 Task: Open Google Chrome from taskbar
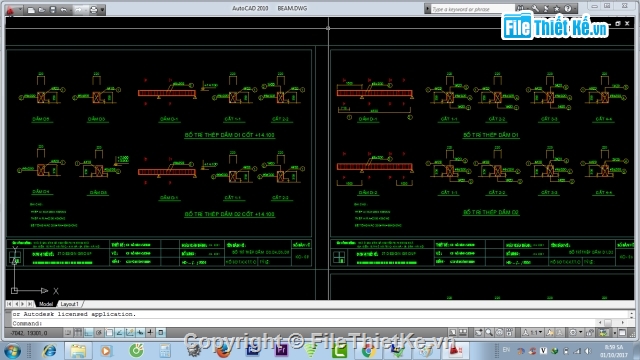368,351
